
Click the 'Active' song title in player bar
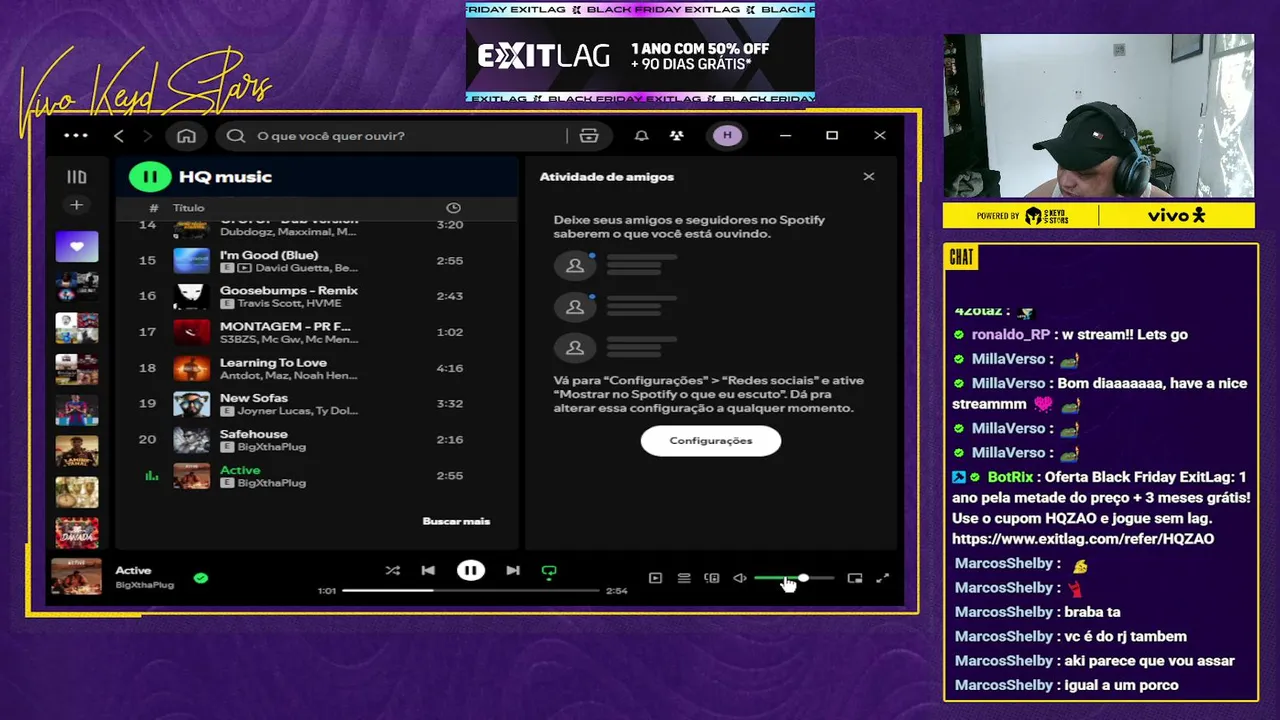[x=133, y=571]
